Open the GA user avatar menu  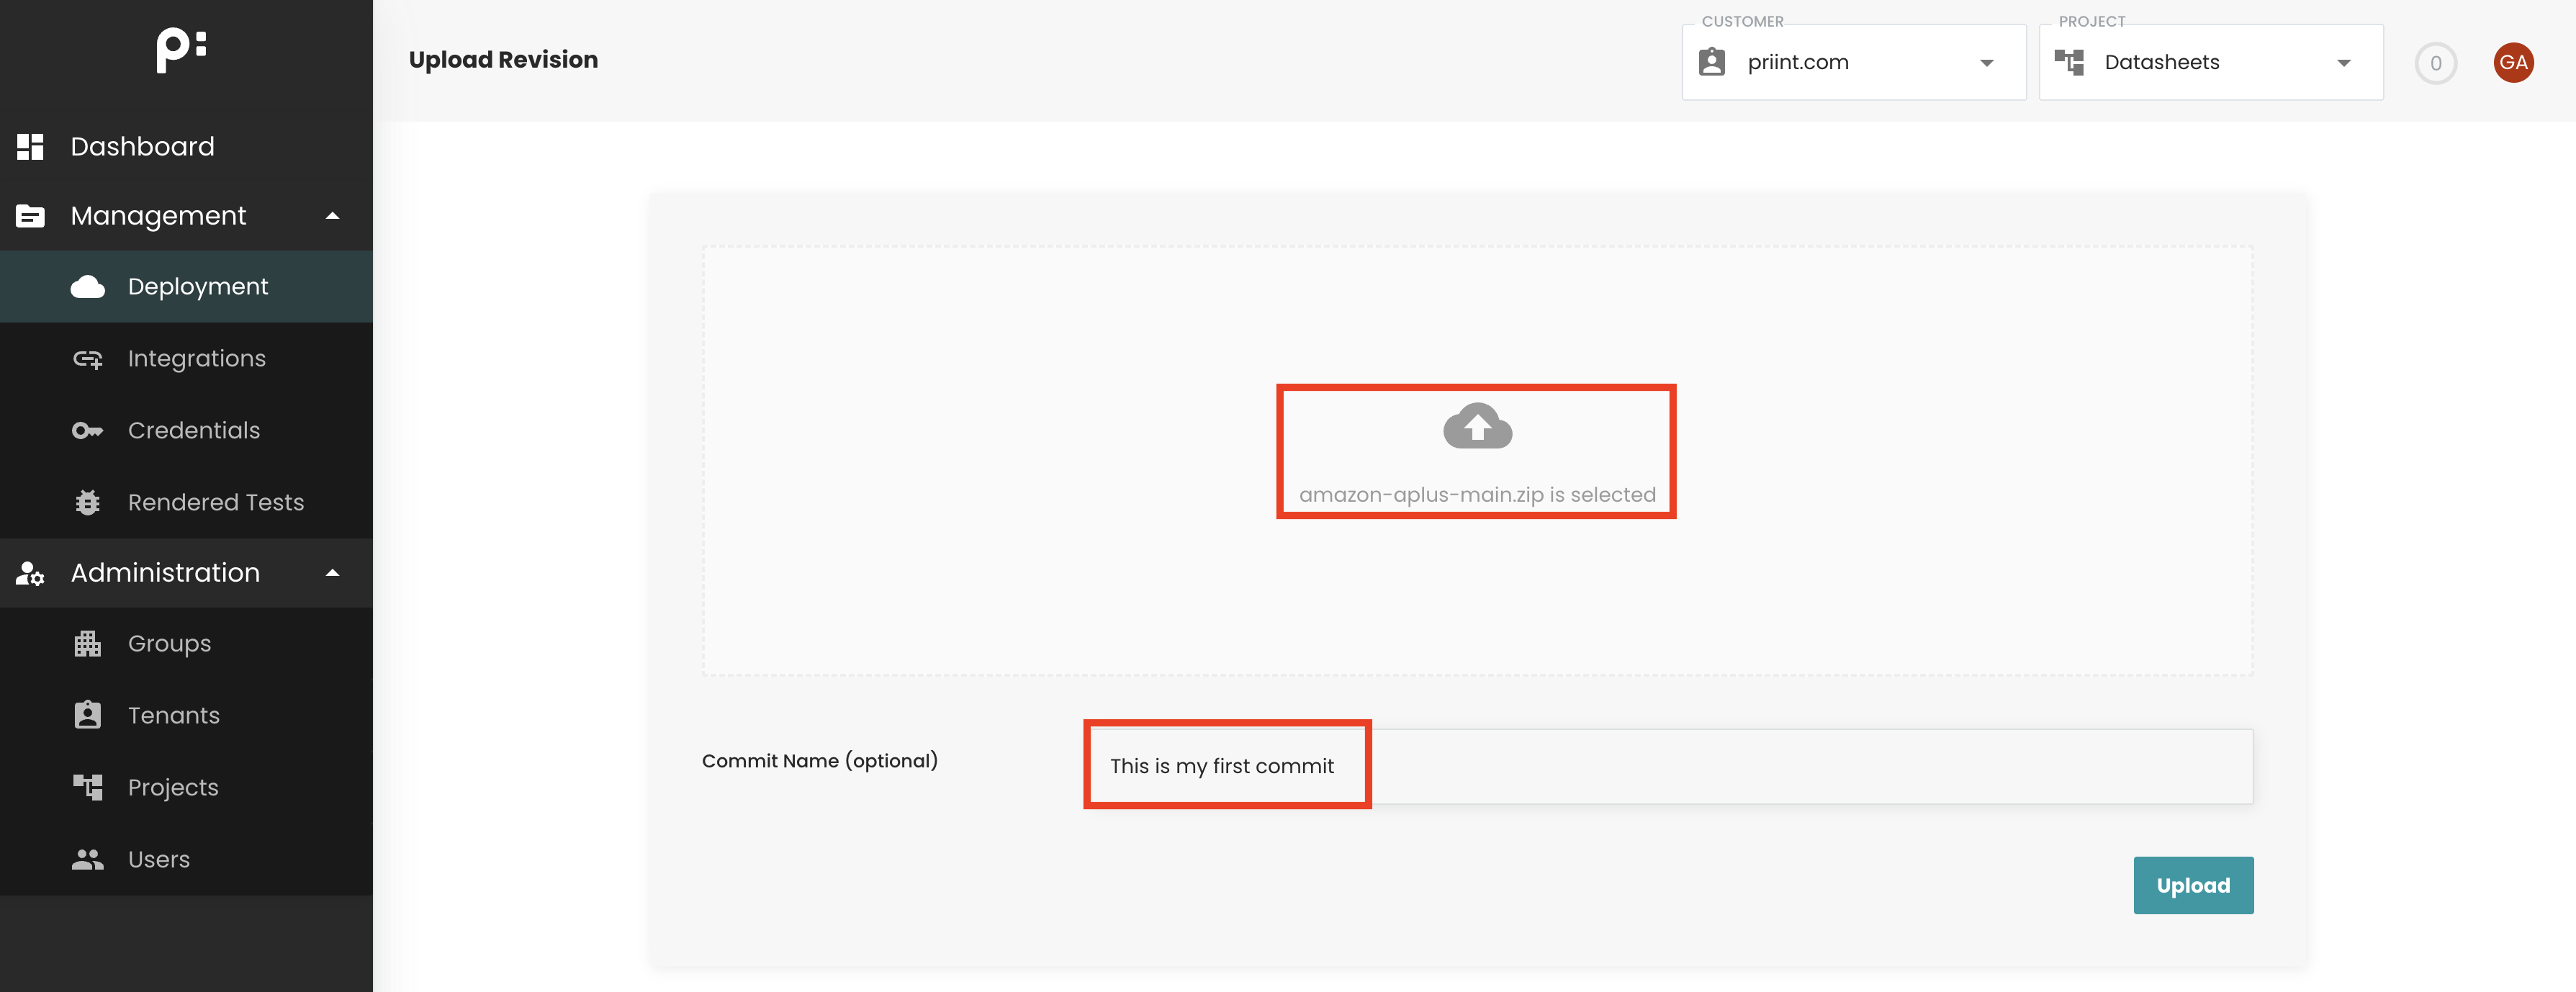2514,62
